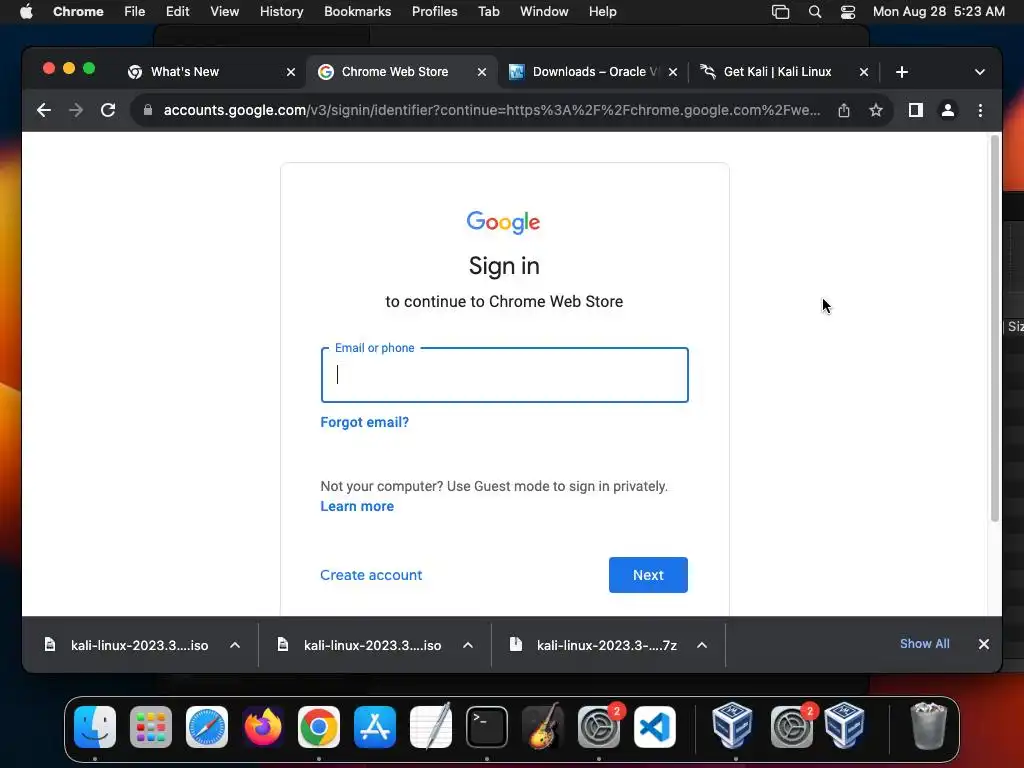Screen dimensions: 1024x768
Task: Open the Edit menu
Action: [177, 12]
